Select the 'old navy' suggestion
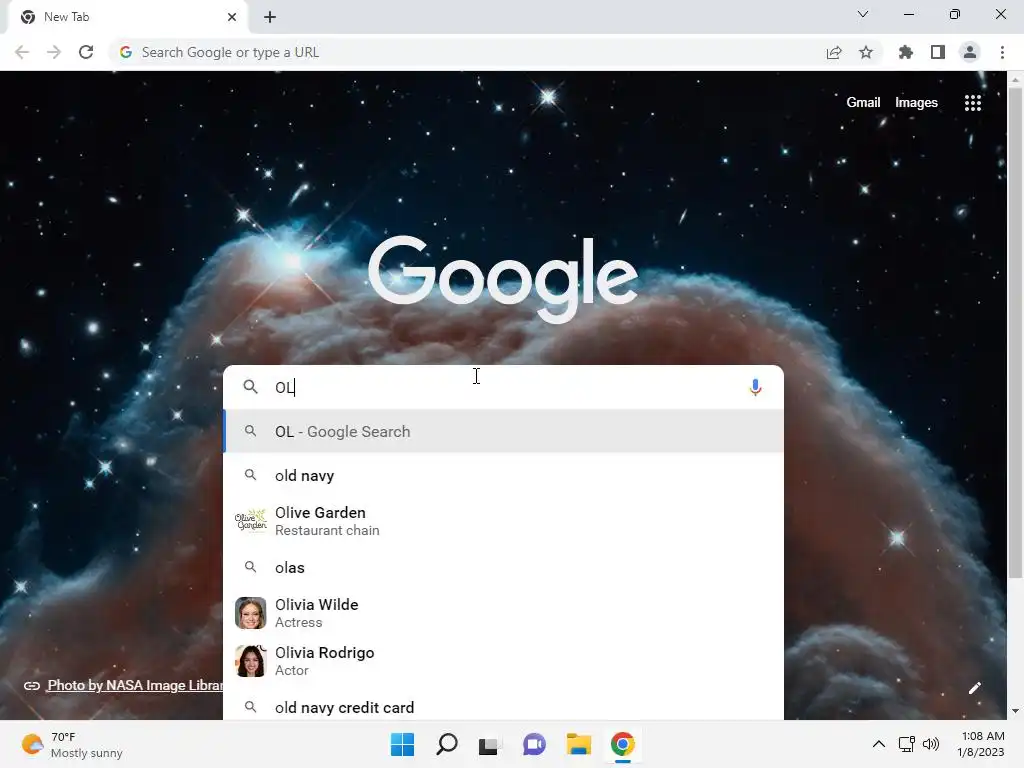Screen dimensions: 1024x768 504,475
